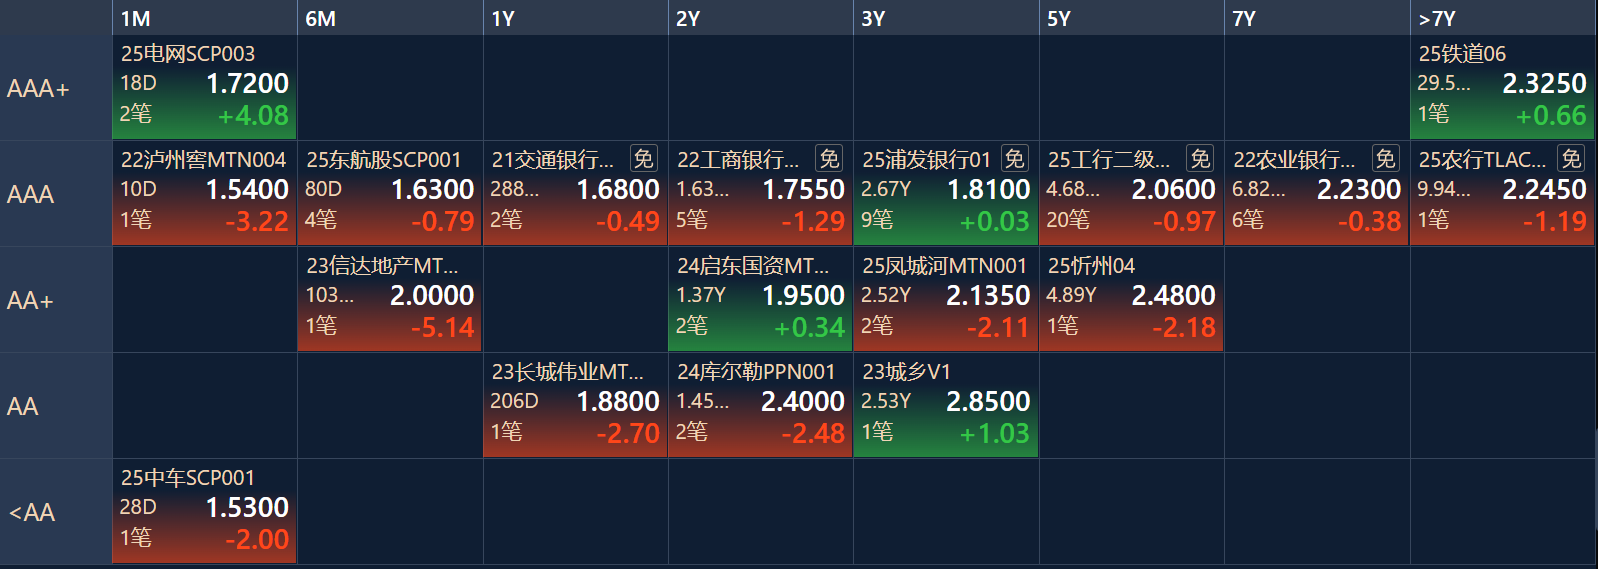The width and height of the screenshot is (1598, 569).
Task: Open the 24启东国资MT bond cell
Action: (760, 300)
